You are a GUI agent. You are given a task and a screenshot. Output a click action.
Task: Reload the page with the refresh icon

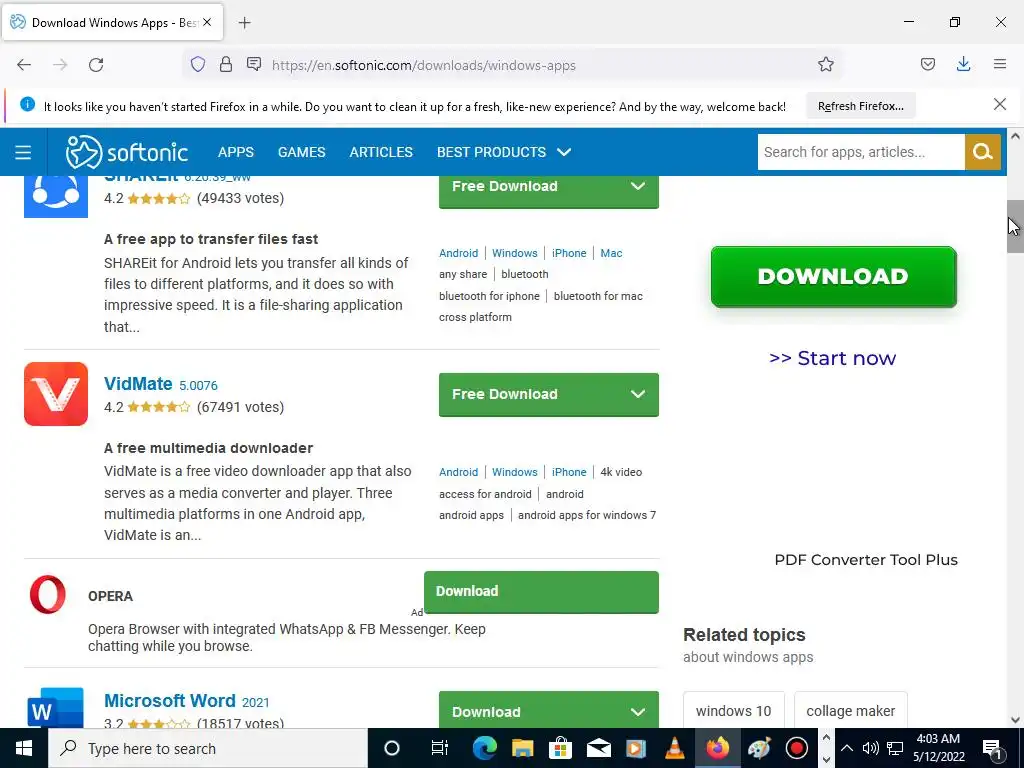tap(96, 65)
